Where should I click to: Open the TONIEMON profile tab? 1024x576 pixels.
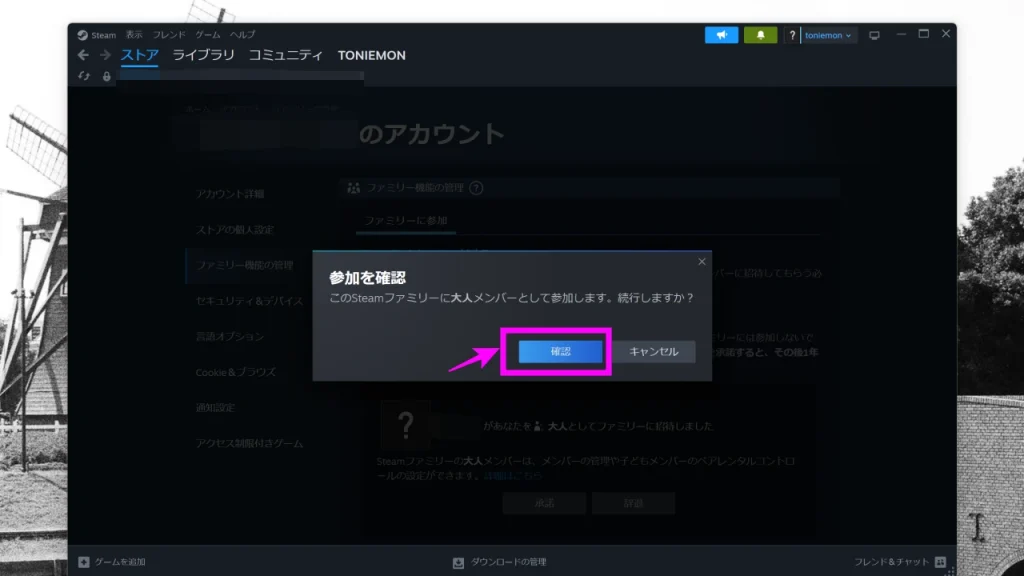(372, 56)
